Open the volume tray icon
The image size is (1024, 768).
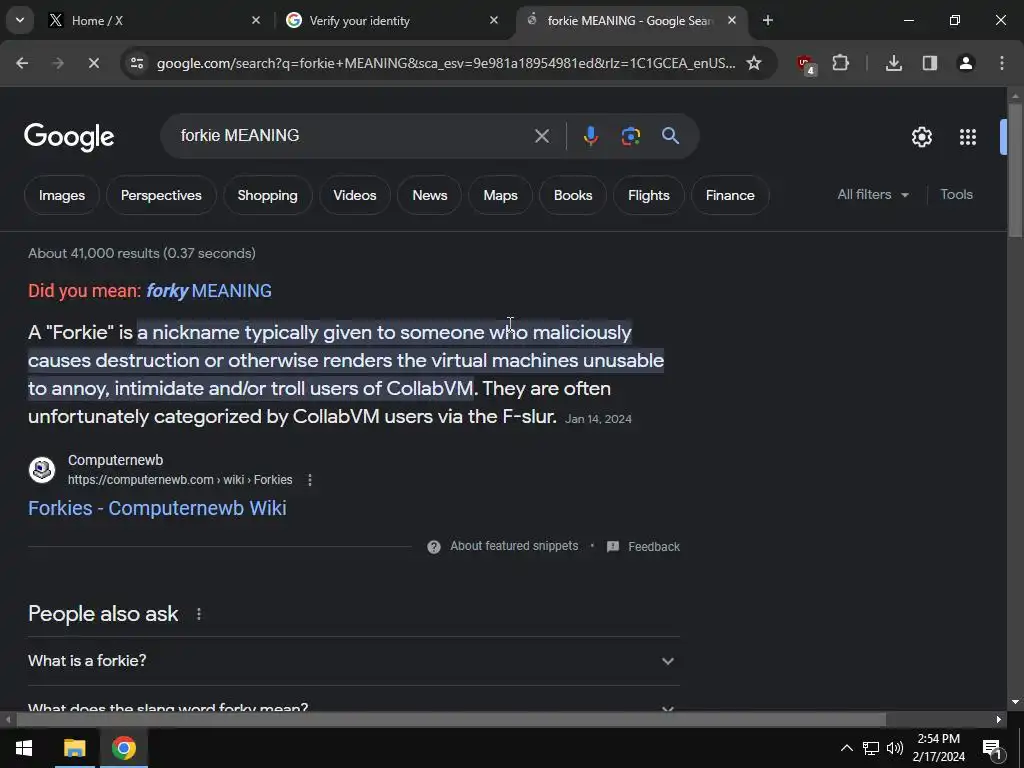(x=895, y=748)
